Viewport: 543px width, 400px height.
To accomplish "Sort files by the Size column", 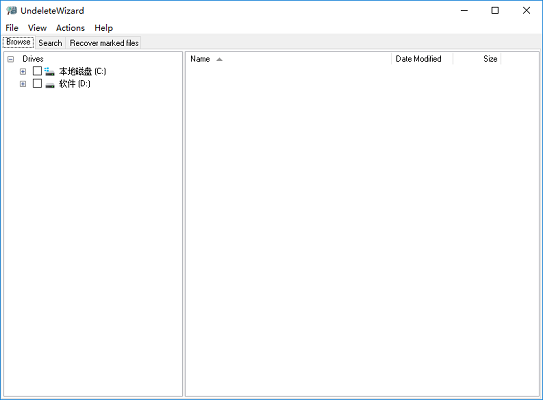I will pos(477,59).
